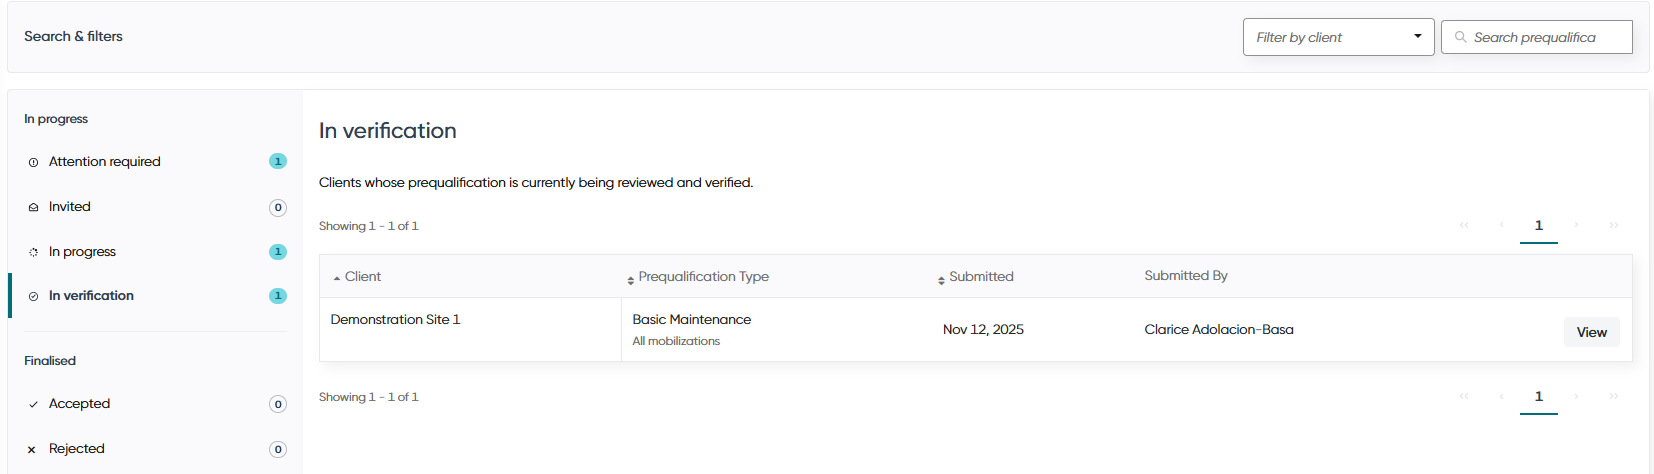
Task: Click the Attention required alert icon
Action: point(33,162)
